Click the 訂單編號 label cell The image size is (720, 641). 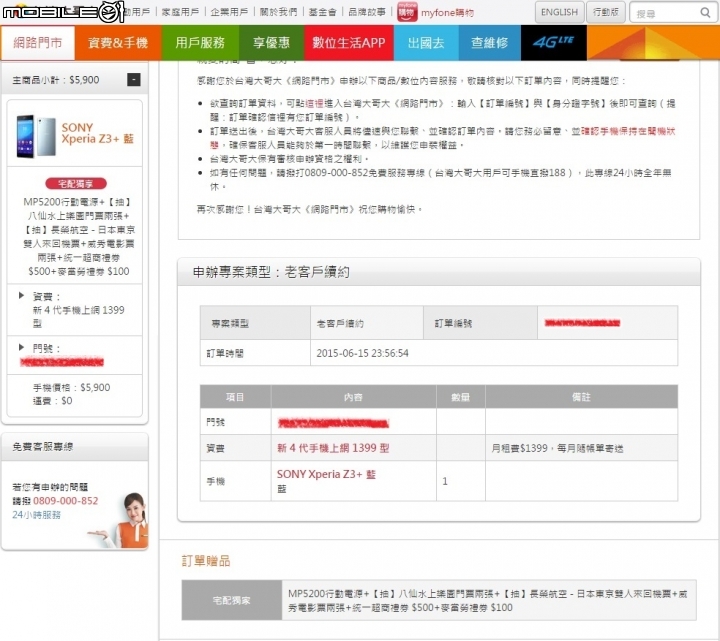point(480,323)
